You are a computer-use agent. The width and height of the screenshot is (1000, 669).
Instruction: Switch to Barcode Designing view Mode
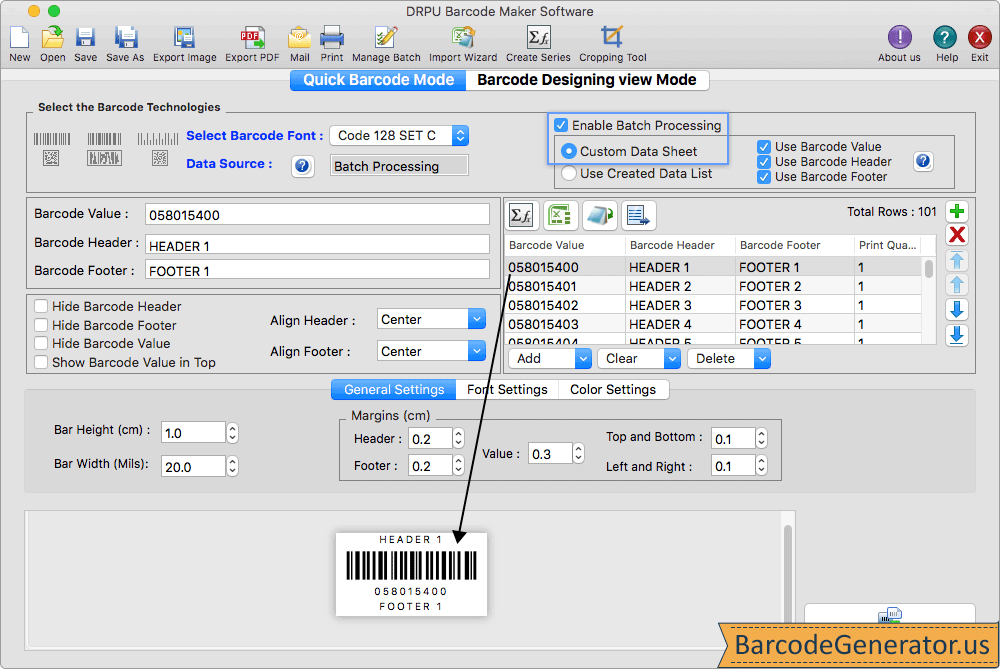tap(587, 80)
